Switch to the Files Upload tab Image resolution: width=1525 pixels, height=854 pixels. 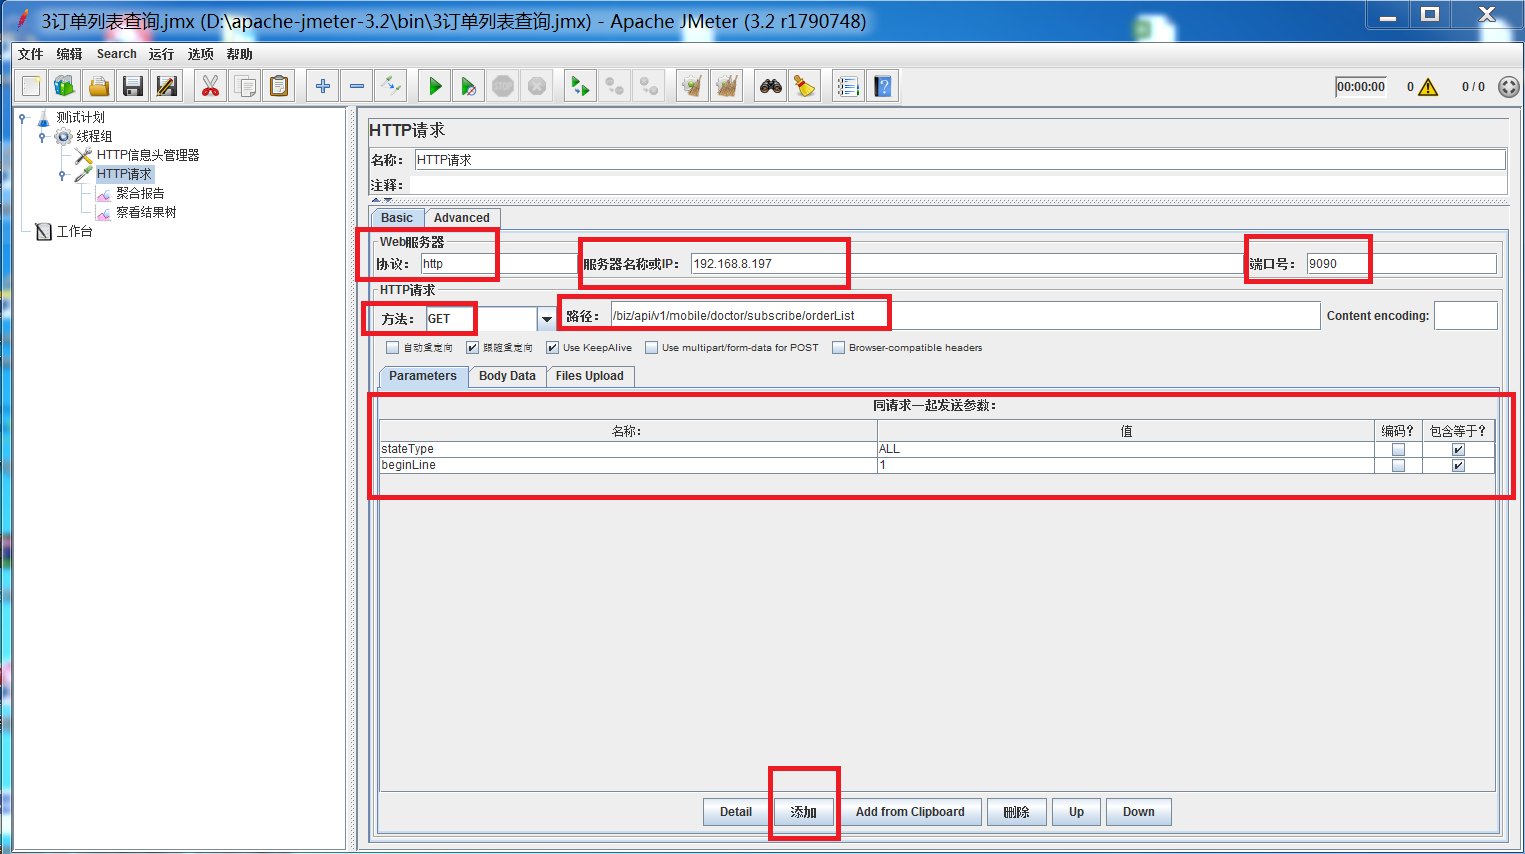tap(590, 376)
